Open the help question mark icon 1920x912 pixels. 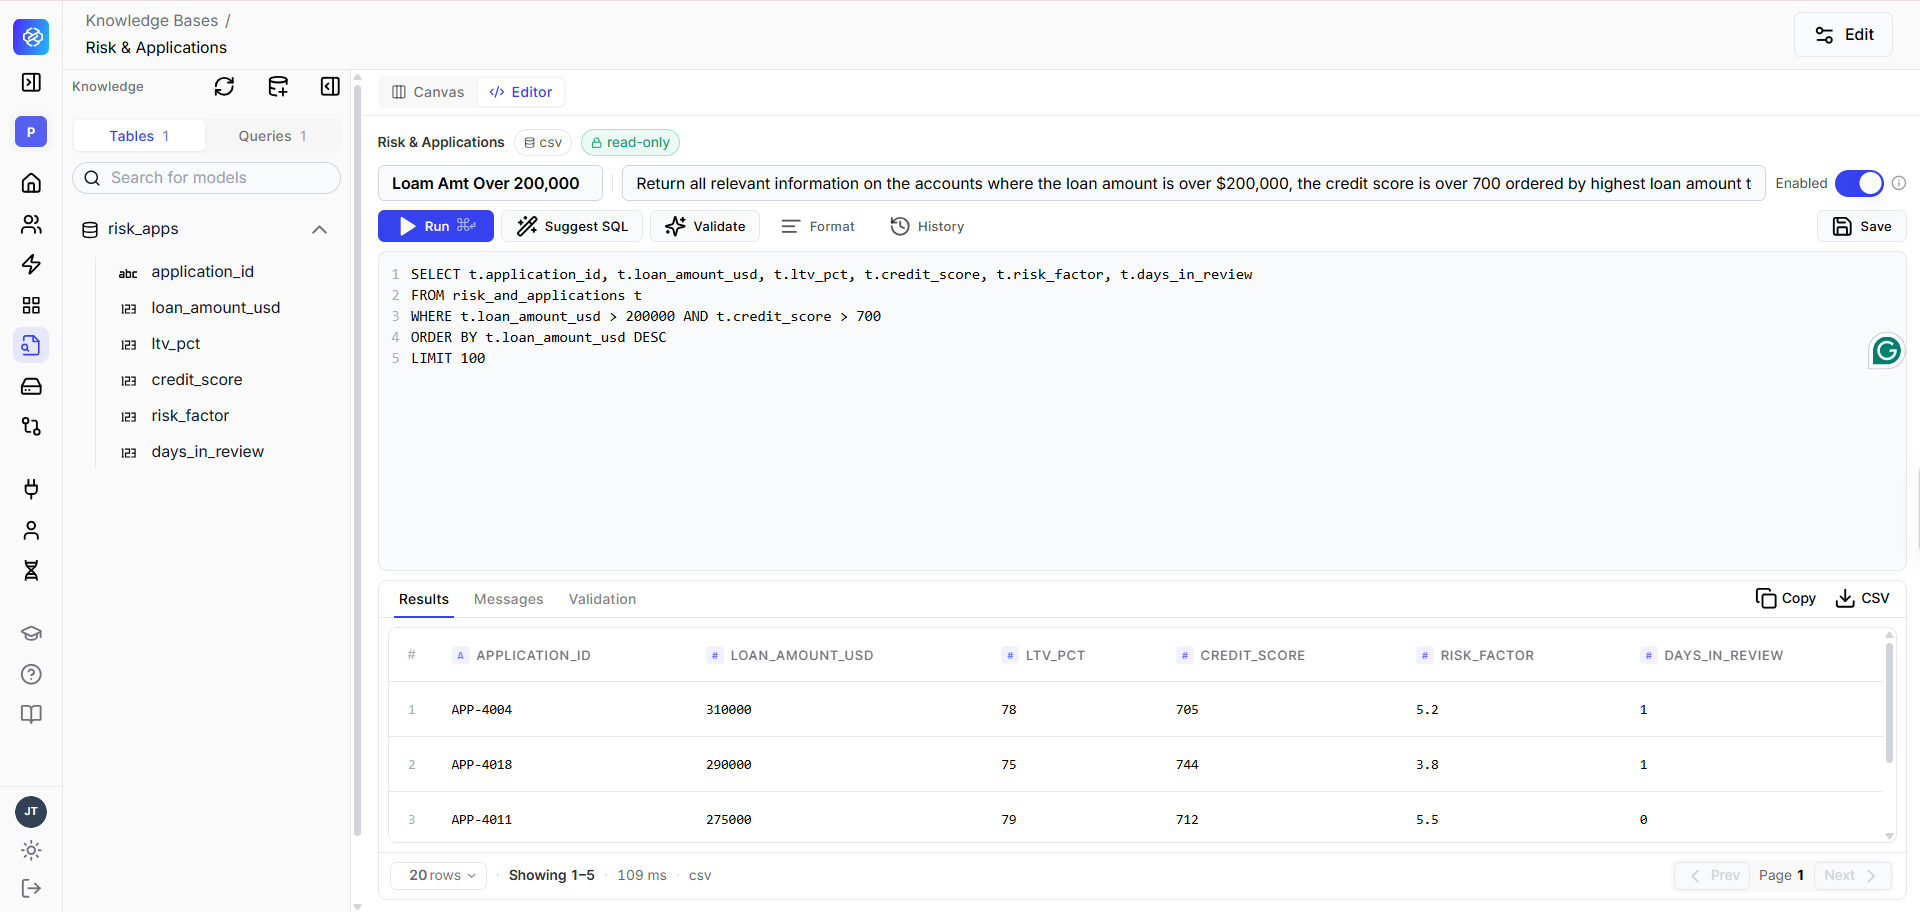click(x=31, y=674)
